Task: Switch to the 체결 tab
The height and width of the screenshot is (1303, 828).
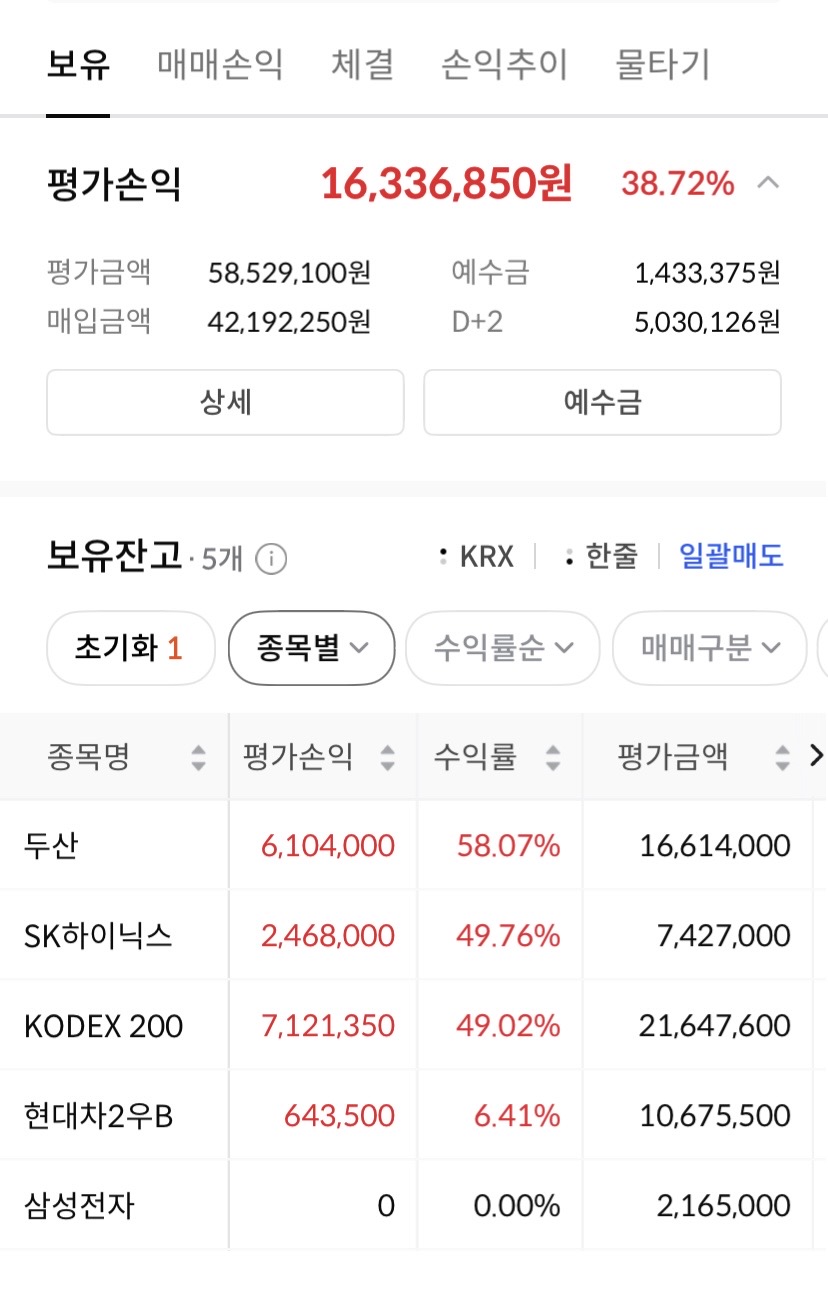Action: [x=362, y=65]
